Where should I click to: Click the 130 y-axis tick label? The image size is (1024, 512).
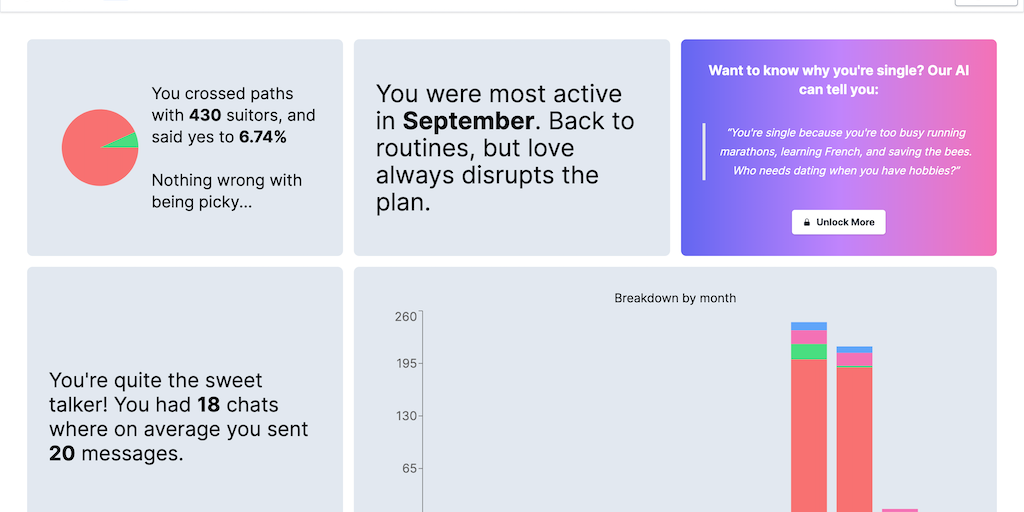pyautogui.click(x=405, y=416)
